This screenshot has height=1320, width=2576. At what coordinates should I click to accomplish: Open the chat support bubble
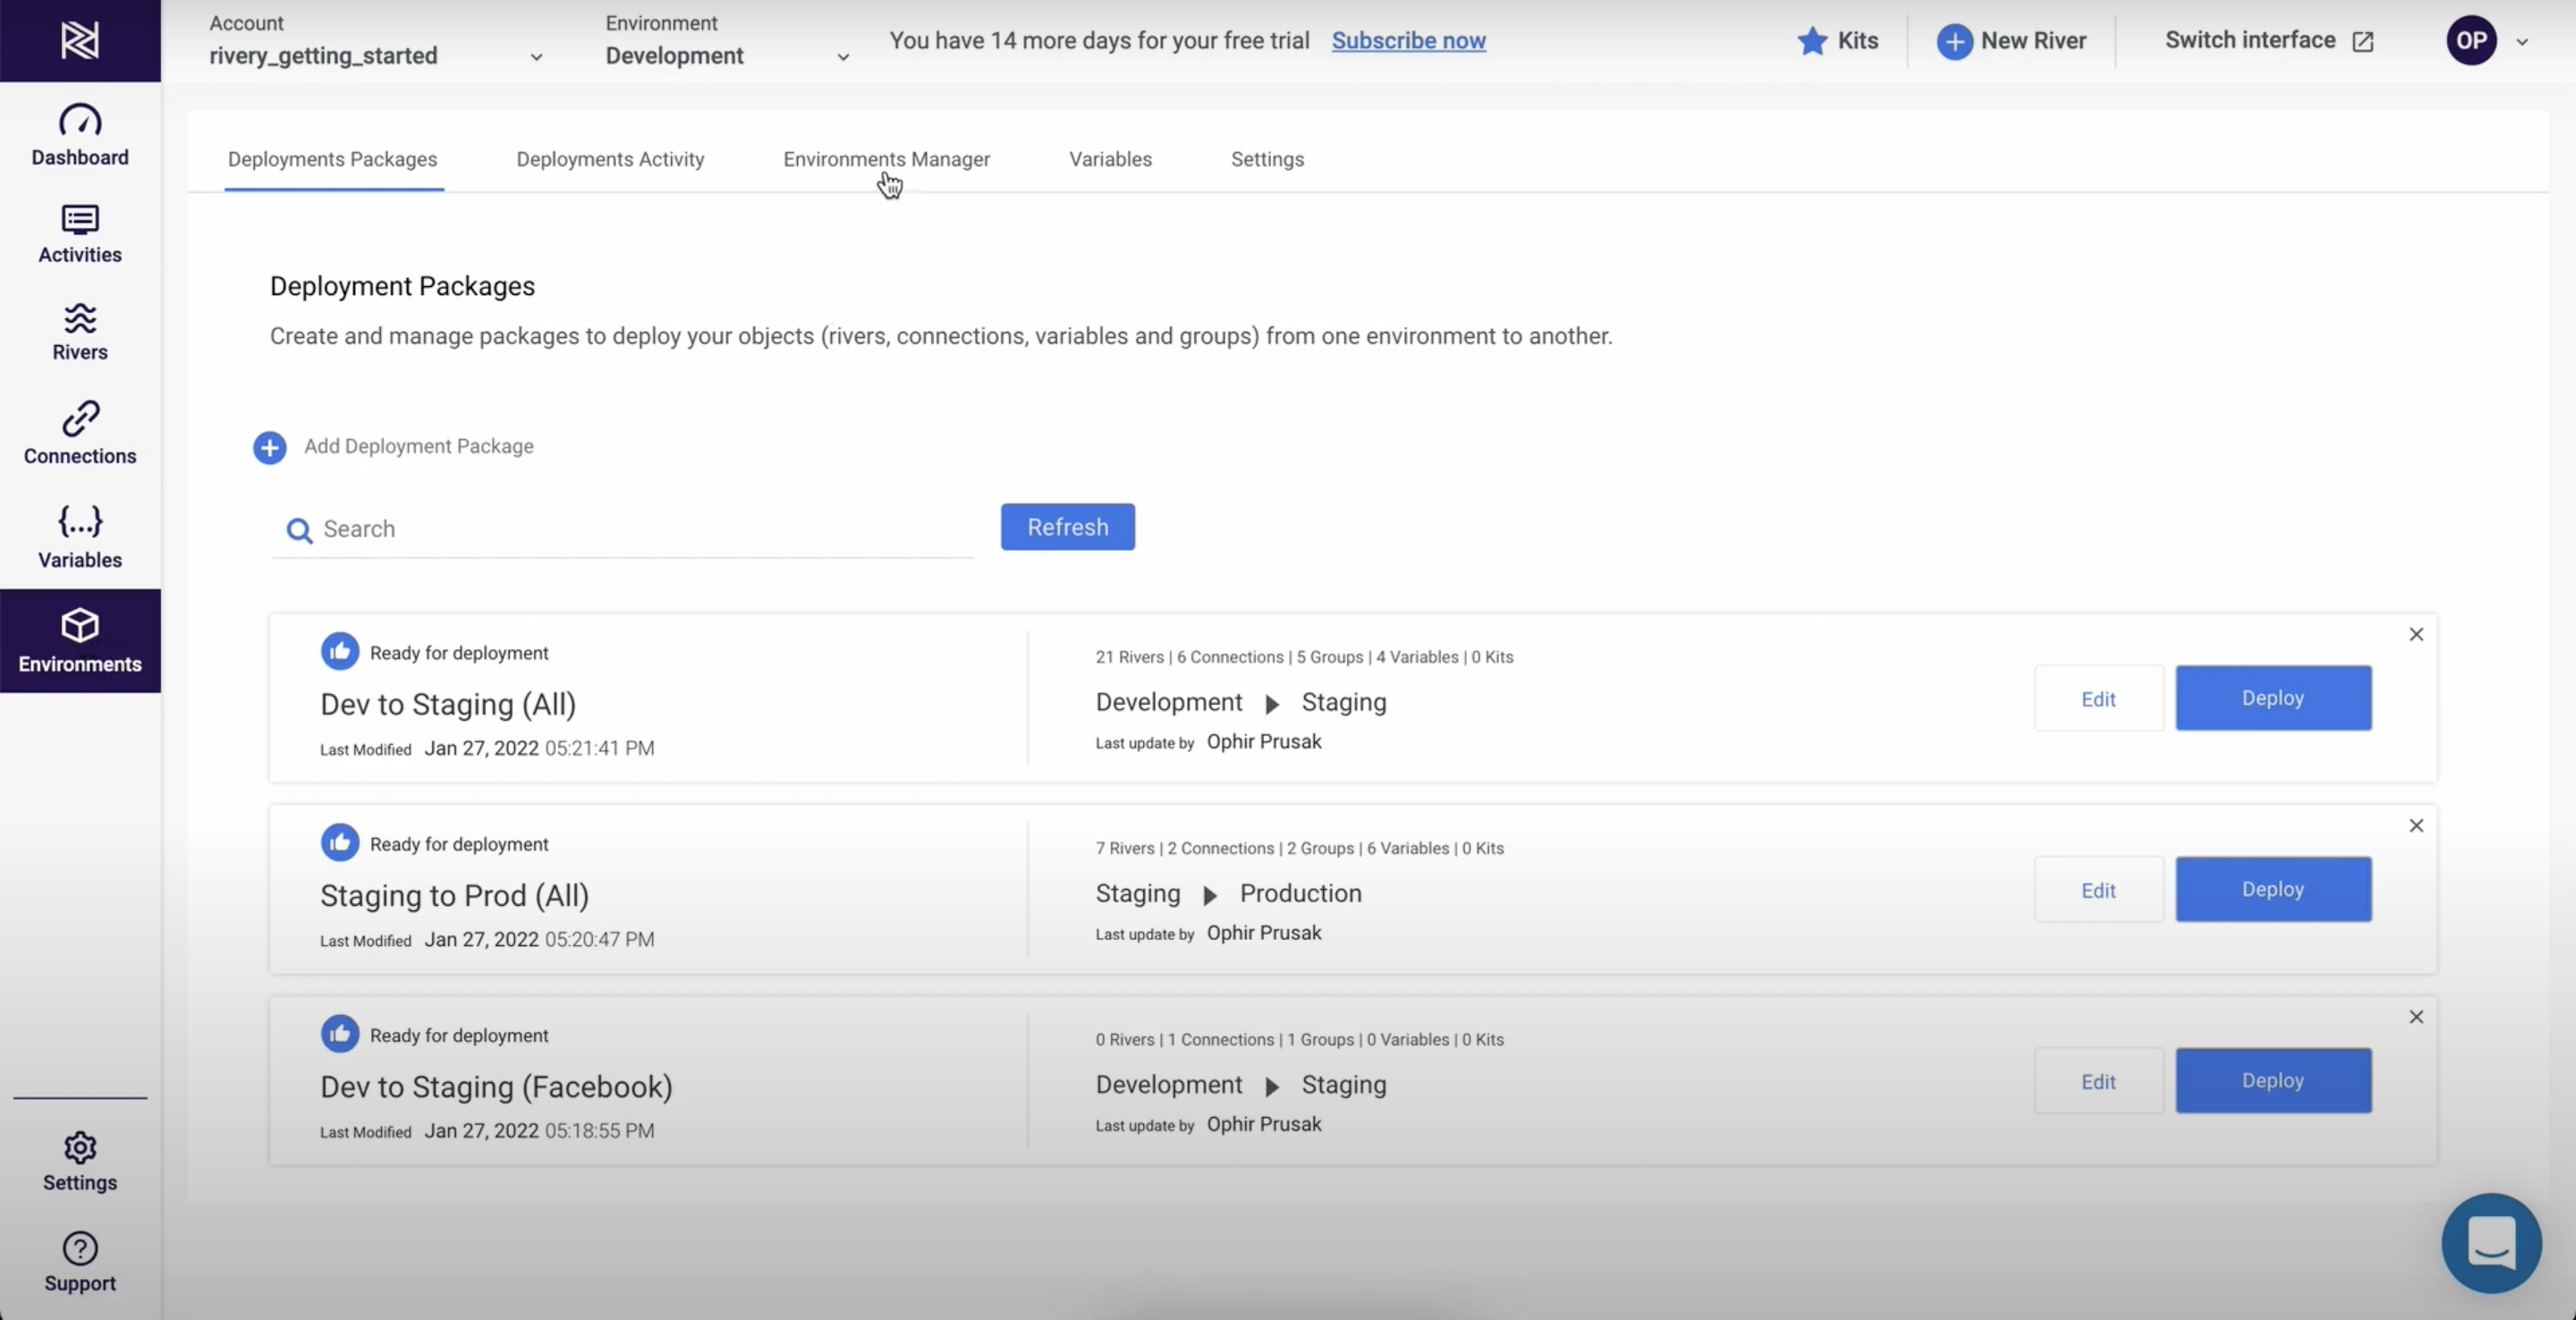tap(2491, 1243)
